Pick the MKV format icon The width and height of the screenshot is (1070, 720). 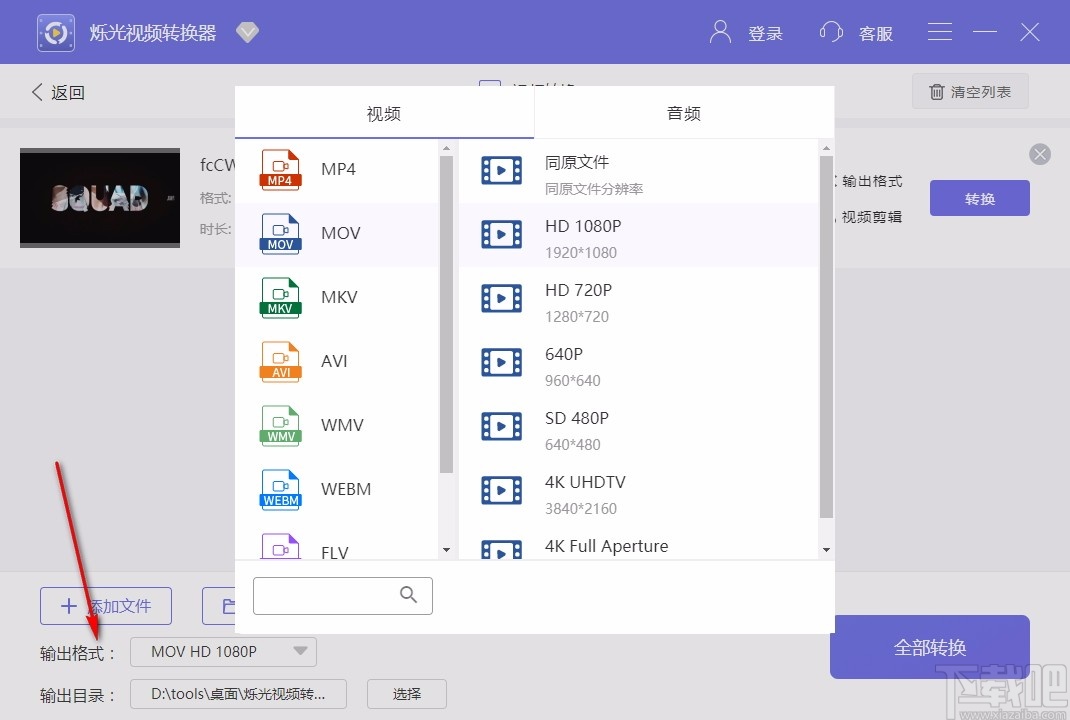(279, 297)
